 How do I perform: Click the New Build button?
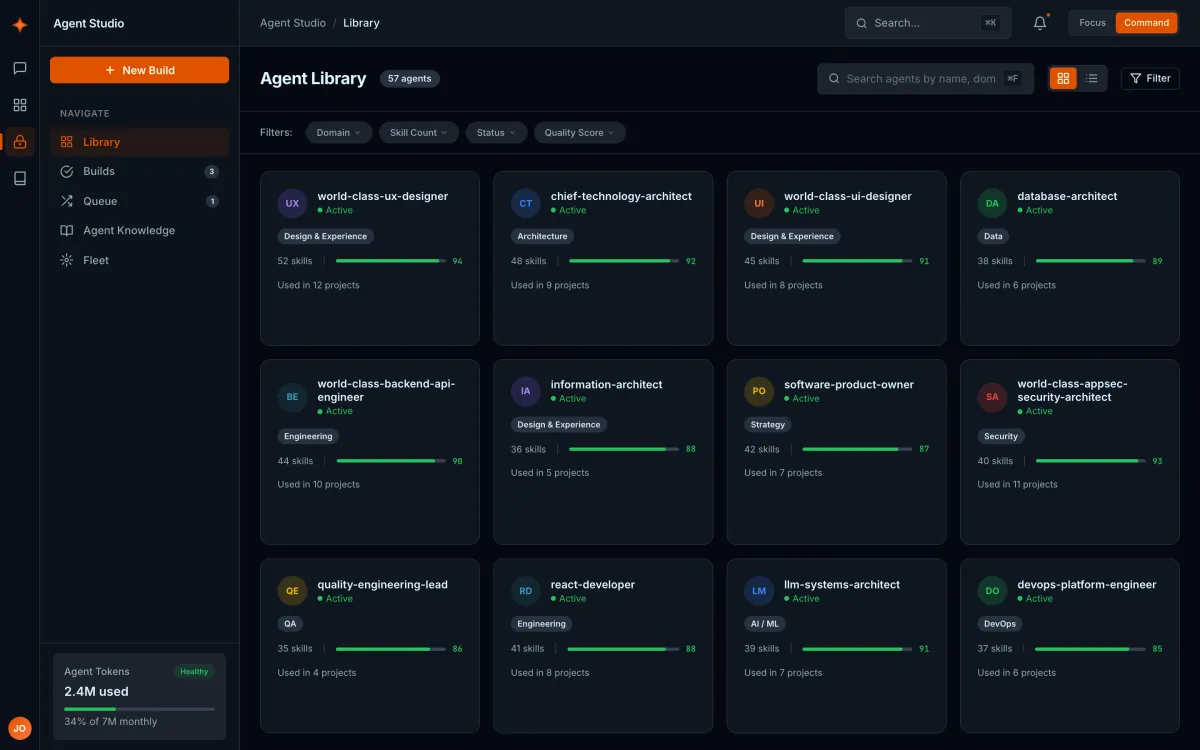pyautogui.click(x=139, y=70)
